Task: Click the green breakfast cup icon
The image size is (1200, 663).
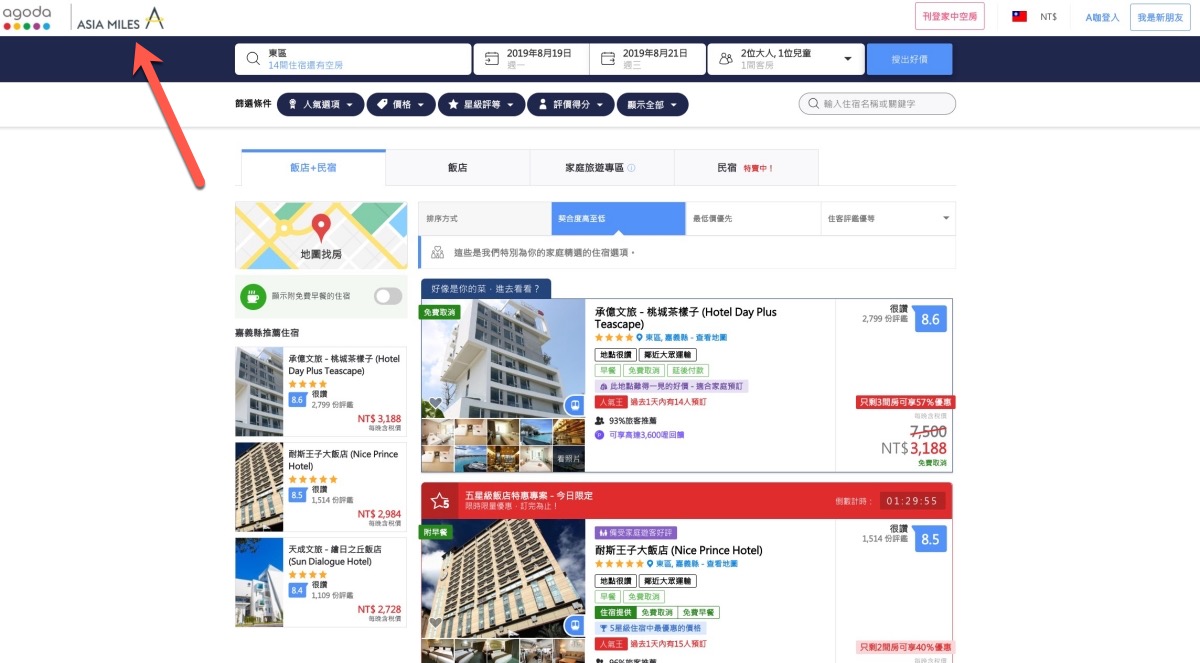Action: coord(253,296)
